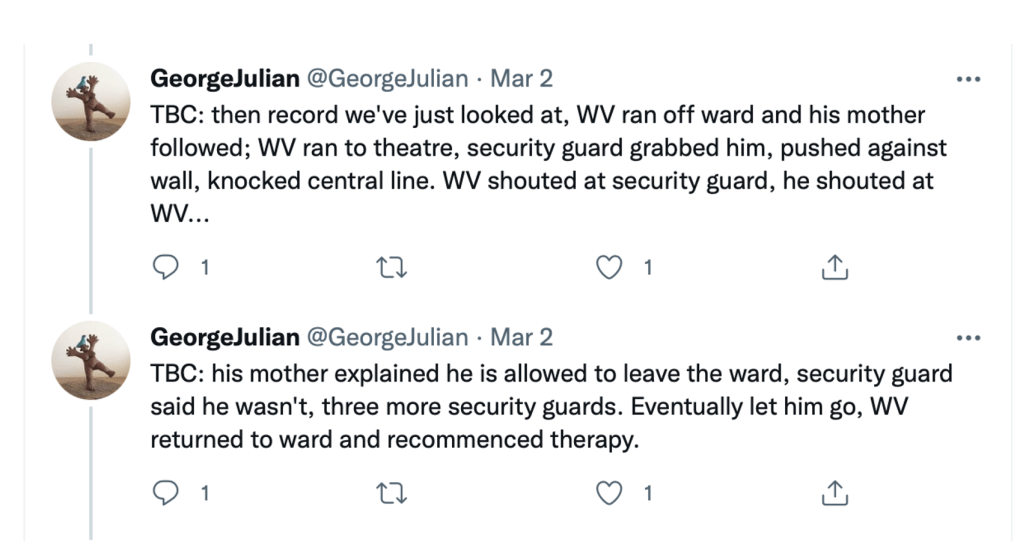Open the more options menu on first tweet

pos(968,79)
